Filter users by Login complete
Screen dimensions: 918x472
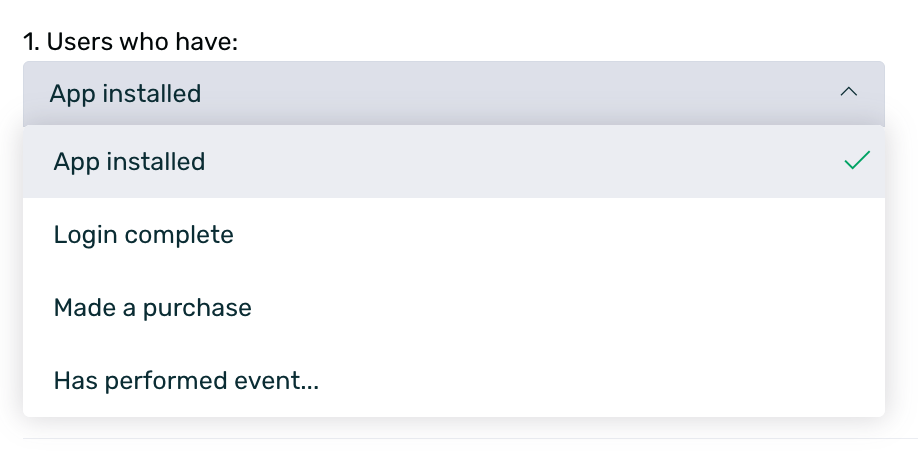(x=143, y=235)
